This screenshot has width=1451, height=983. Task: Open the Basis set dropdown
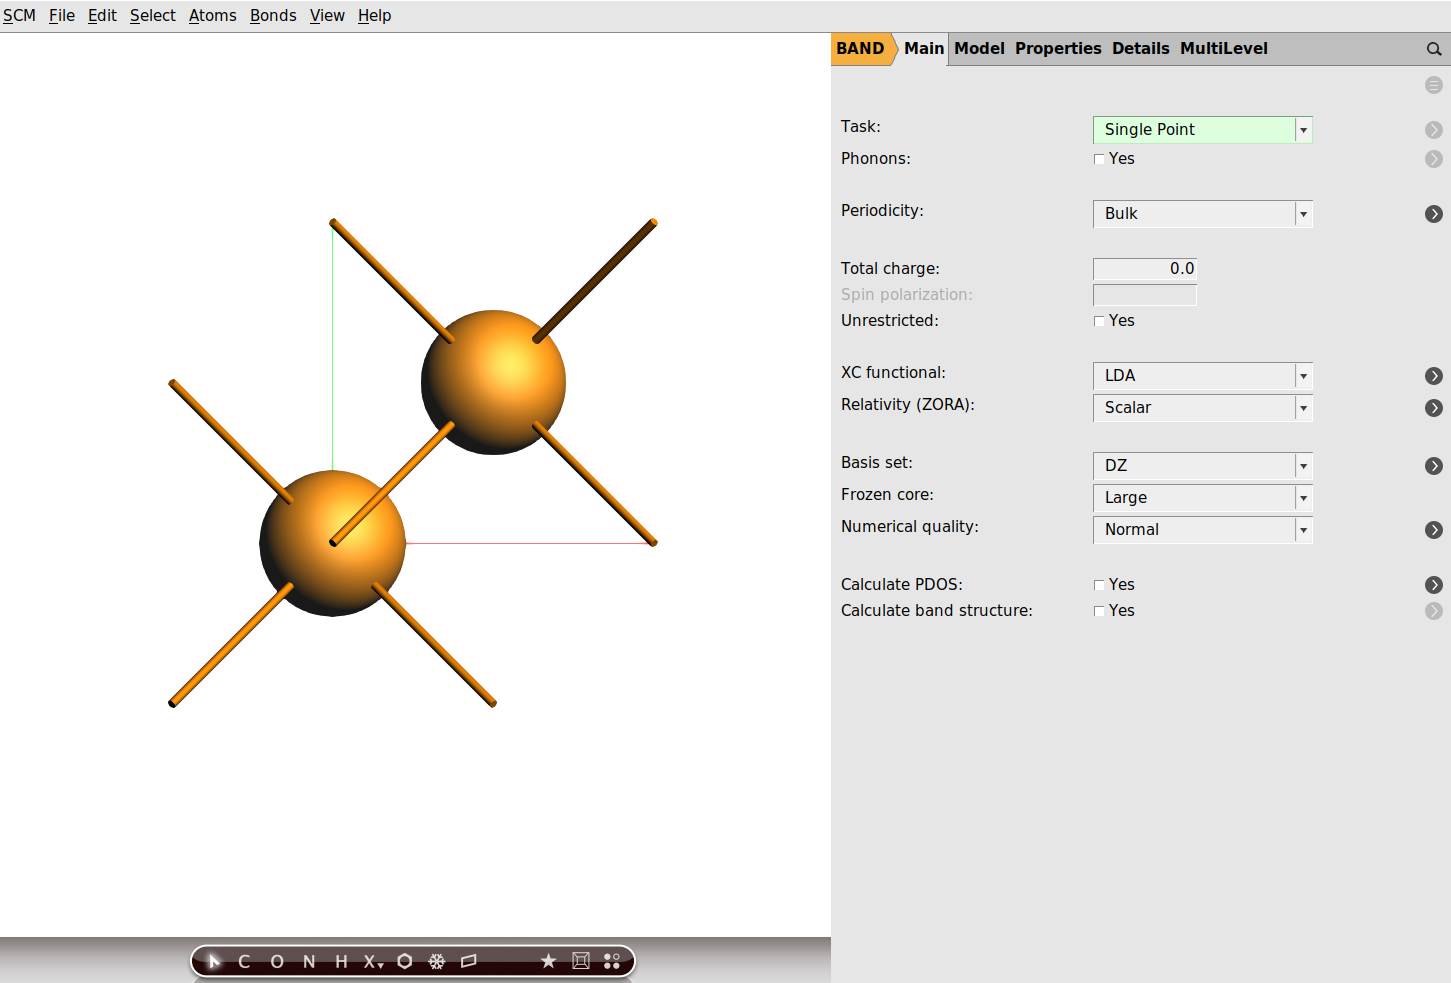coord(1303,466)
